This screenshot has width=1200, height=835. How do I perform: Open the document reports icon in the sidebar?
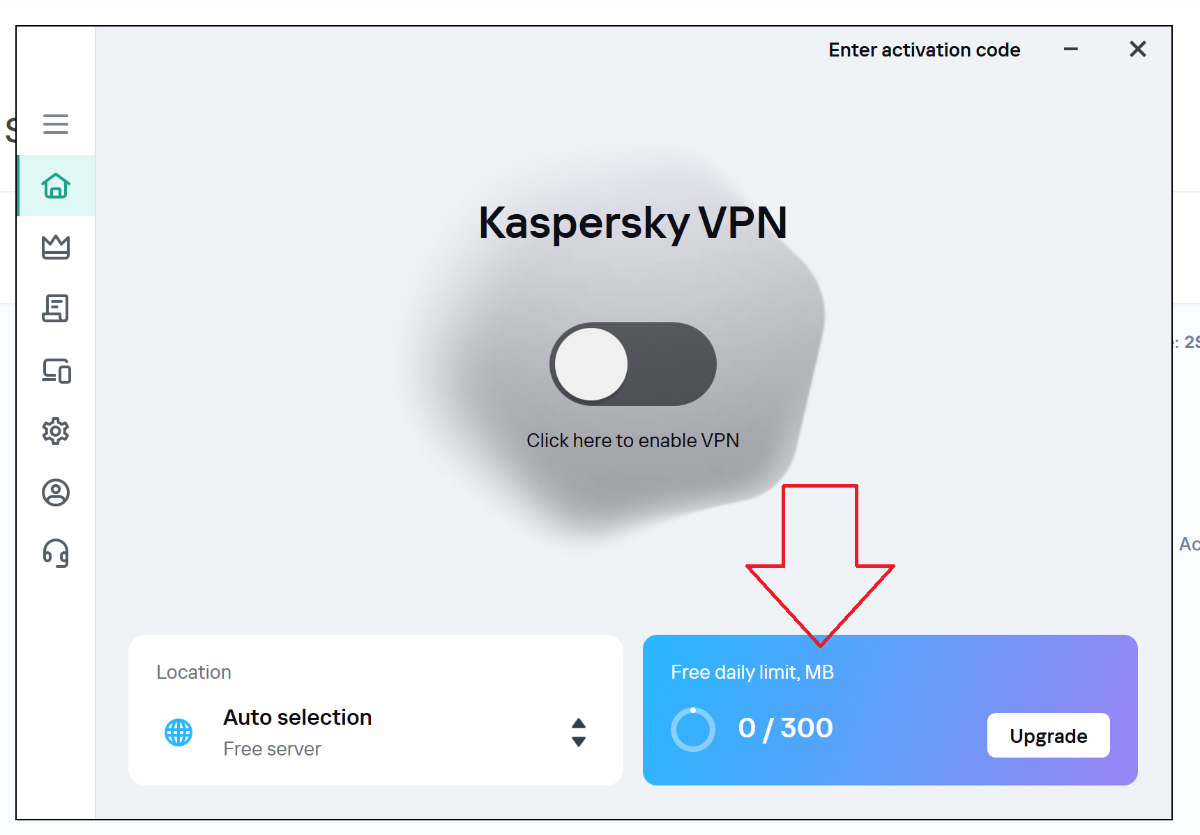pos(56,309)
